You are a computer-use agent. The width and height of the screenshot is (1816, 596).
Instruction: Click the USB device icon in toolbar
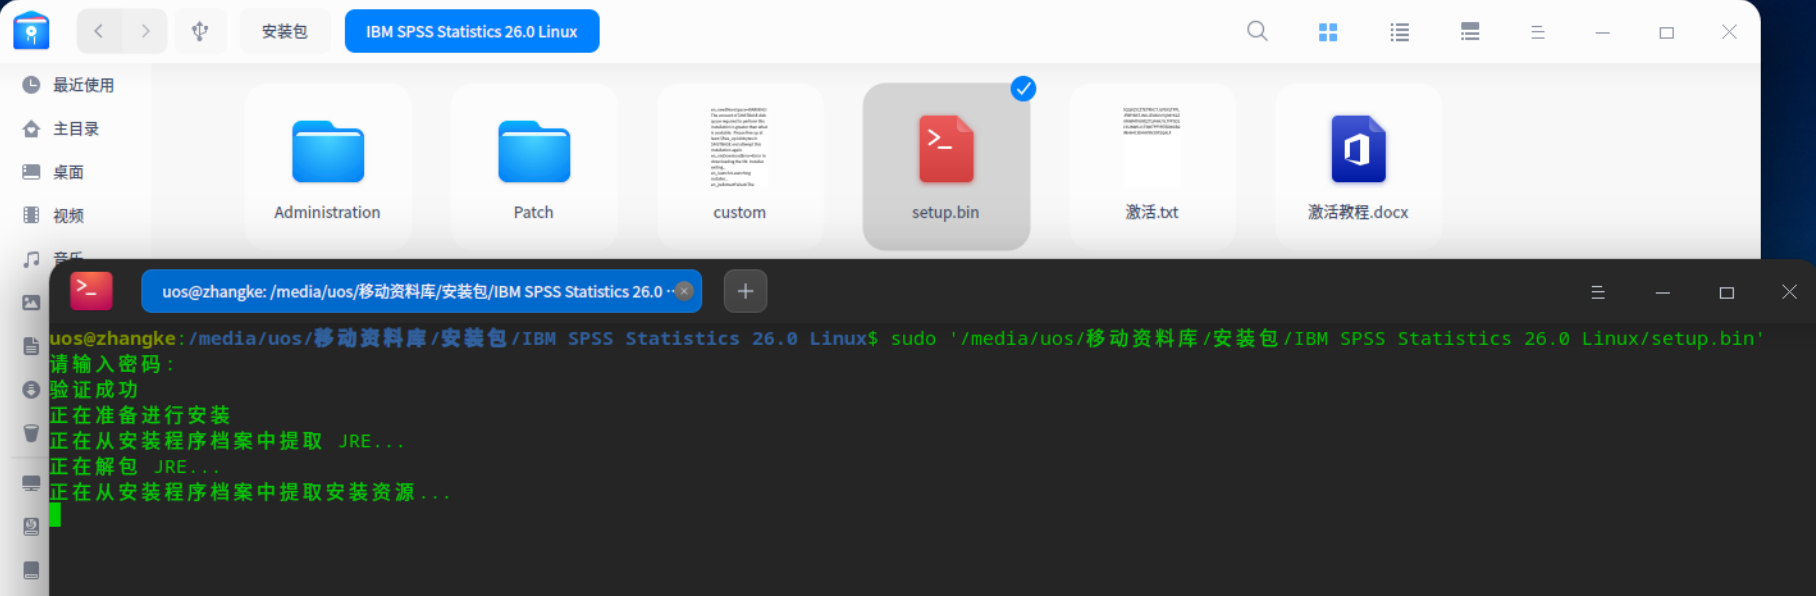coord(200,31)
